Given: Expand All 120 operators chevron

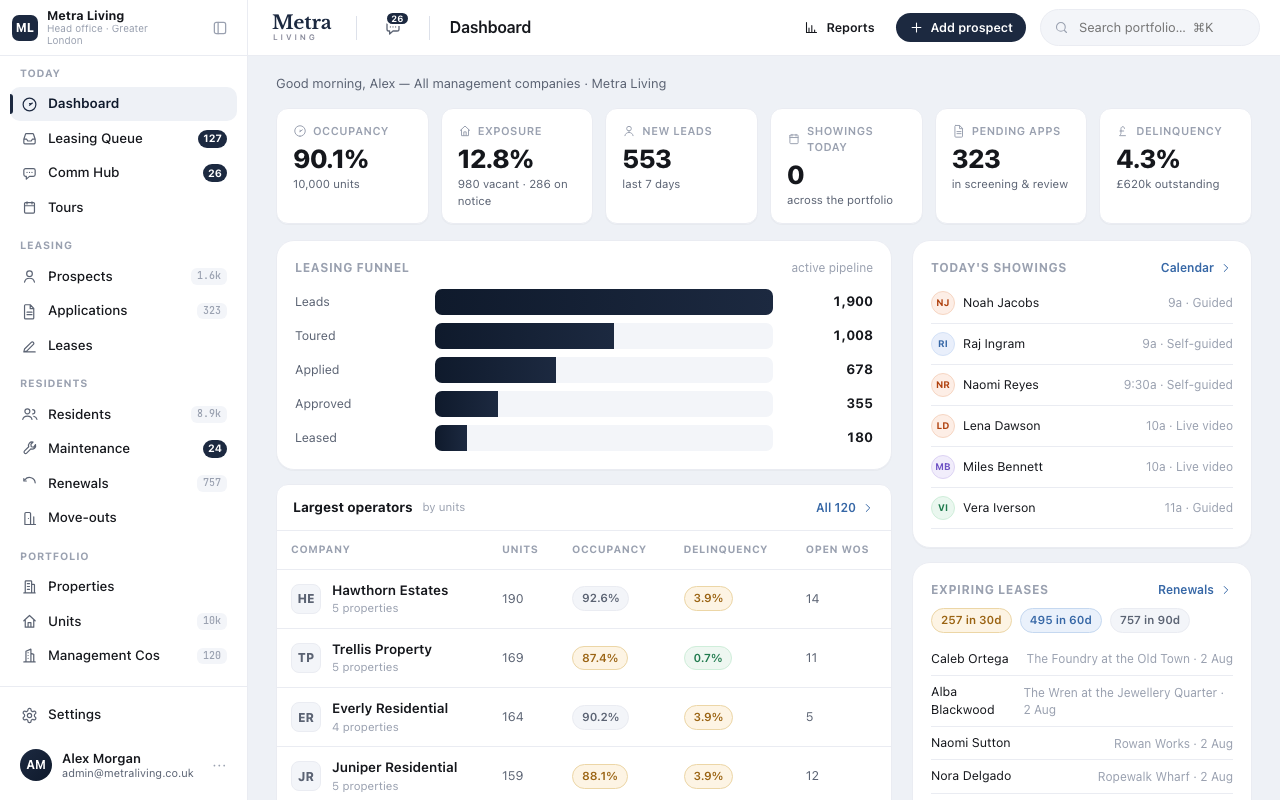Looking at the screenshot, I should [868, 508].
